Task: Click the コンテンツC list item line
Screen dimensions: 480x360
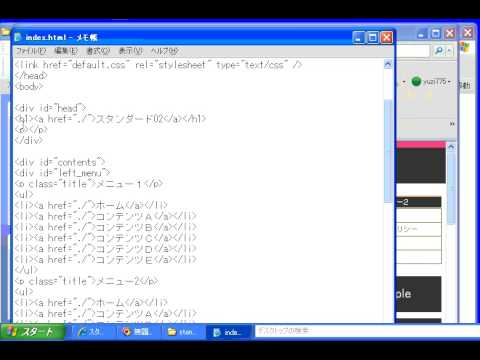Action: point(106,238)
